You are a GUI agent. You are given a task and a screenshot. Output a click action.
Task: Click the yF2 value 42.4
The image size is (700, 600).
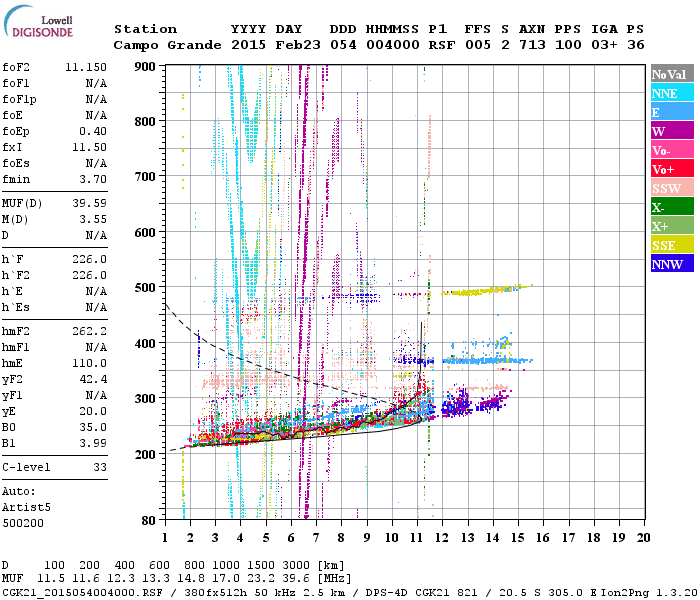[93, 379]
